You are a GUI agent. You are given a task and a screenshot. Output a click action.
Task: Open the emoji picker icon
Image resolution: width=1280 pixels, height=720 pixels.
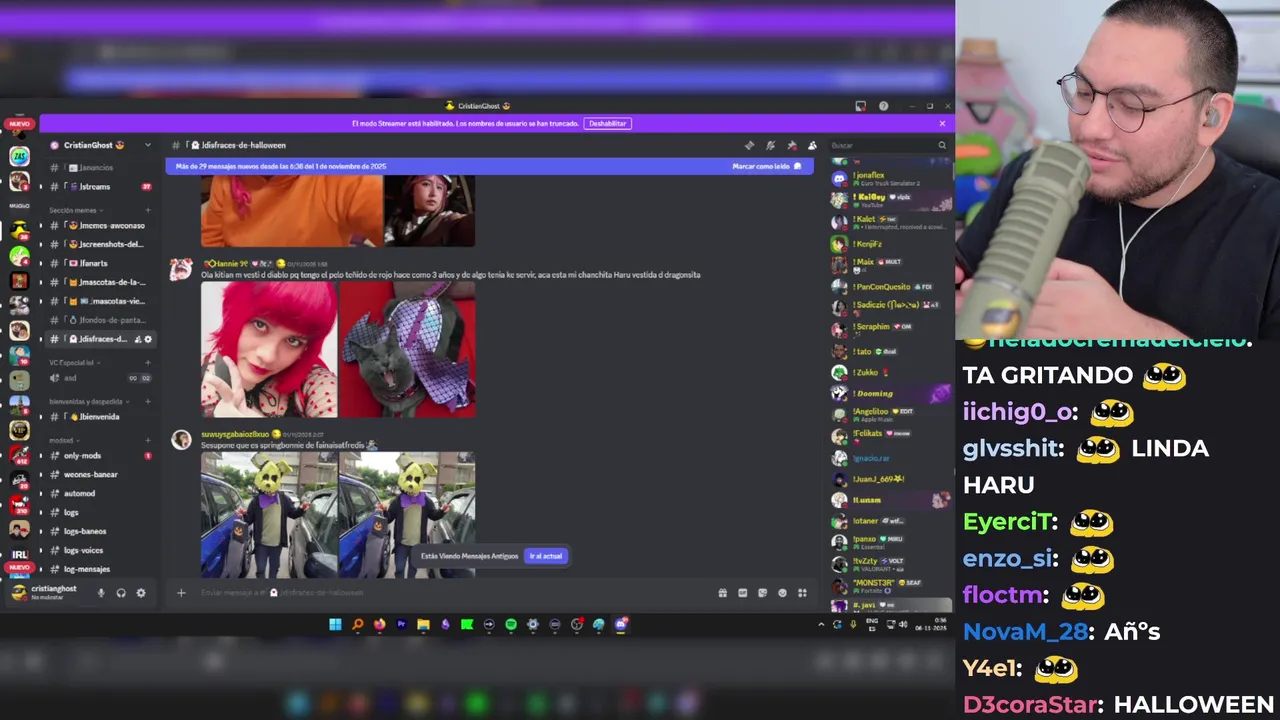(782, 593)
